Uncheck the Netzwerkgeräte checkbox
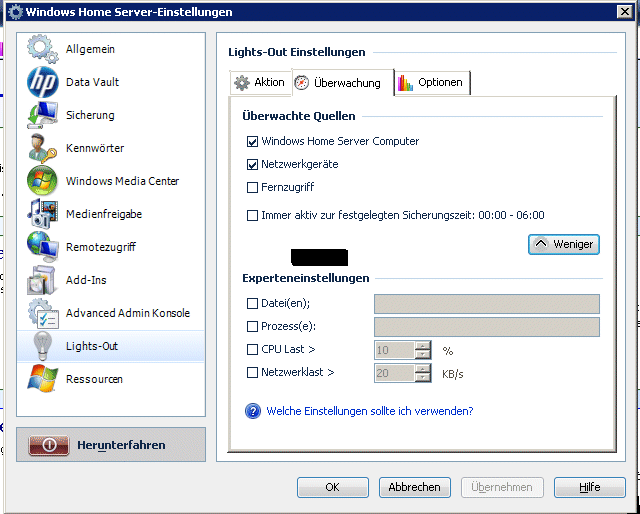 (252, 165)
